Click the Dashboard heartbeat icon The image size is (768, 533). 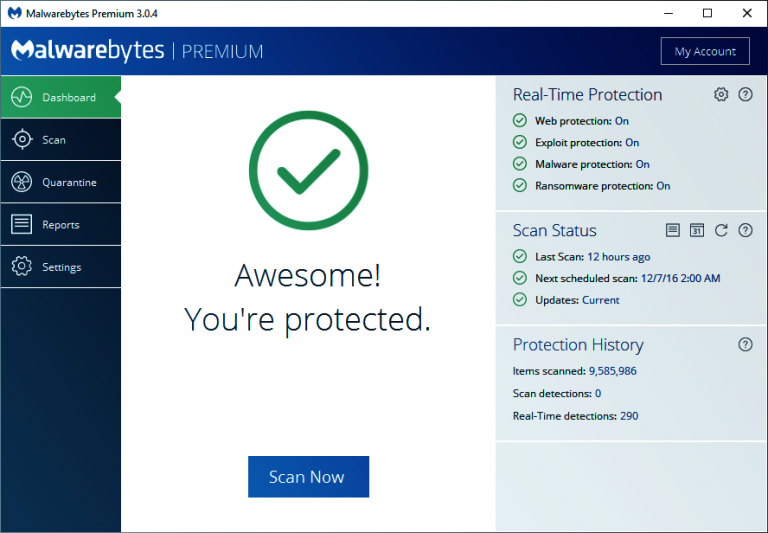(x=22, y=97)
